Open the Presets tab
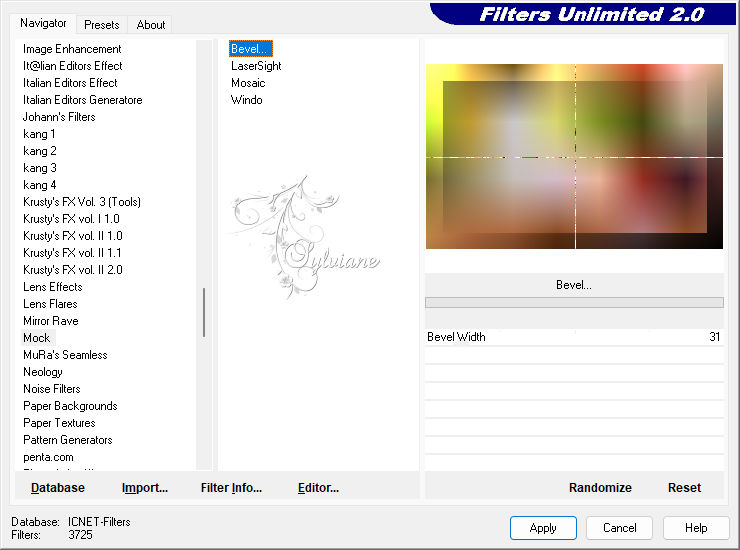This screenshot has width=740, height=550. [101, 25]
